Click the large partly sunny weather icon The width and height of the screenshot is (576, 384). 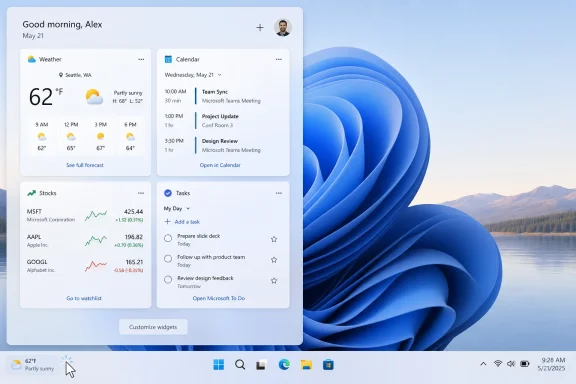pos(94,97)
